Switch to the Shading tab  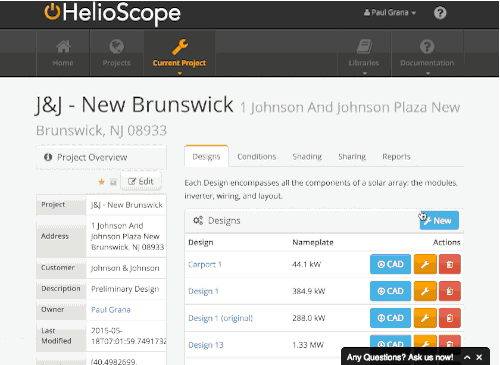tap(307, 156)
